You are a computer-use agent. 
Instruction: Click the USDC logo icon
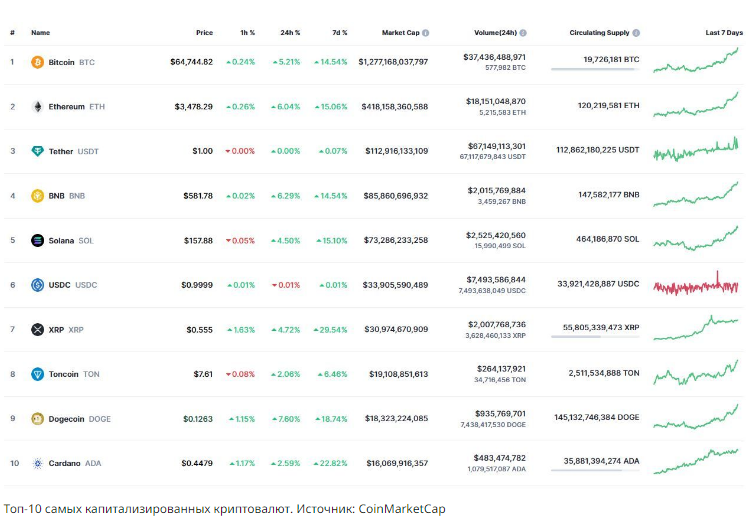click(37, 285)
